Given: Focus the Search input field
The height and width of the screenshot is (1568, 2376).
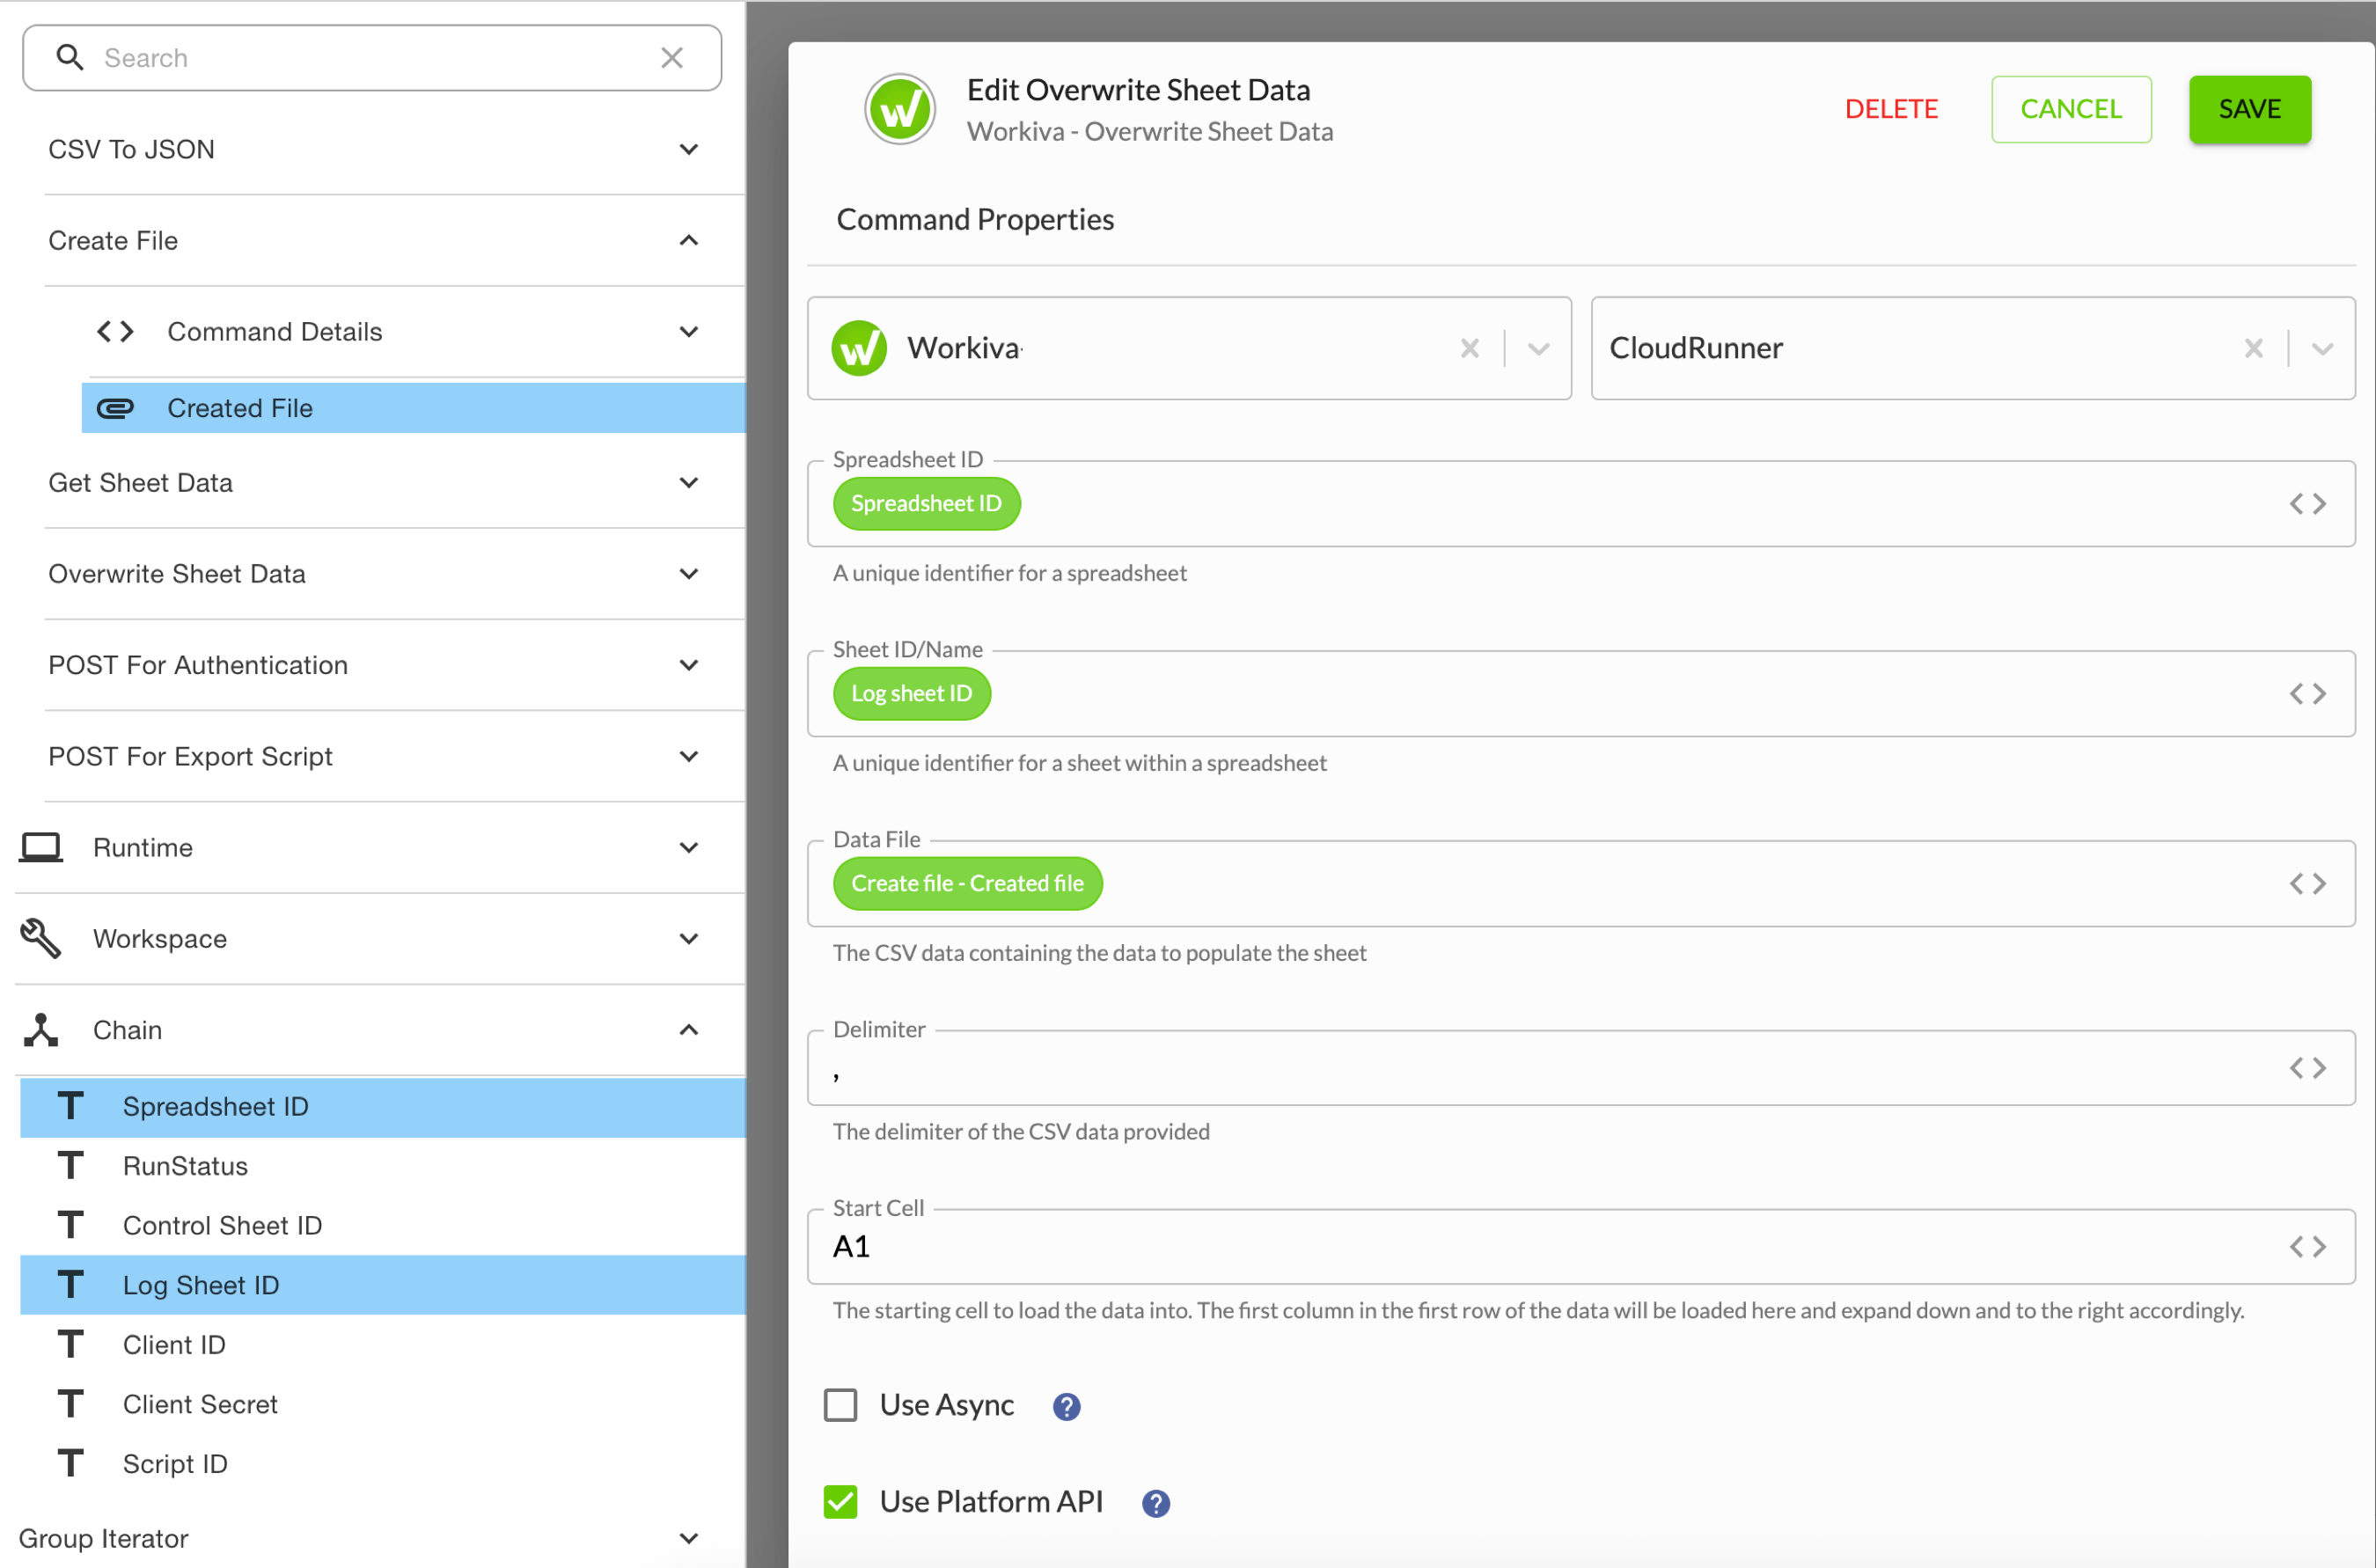Looking at the screenshot, I should pyautogui.click(x=372, y=57).
